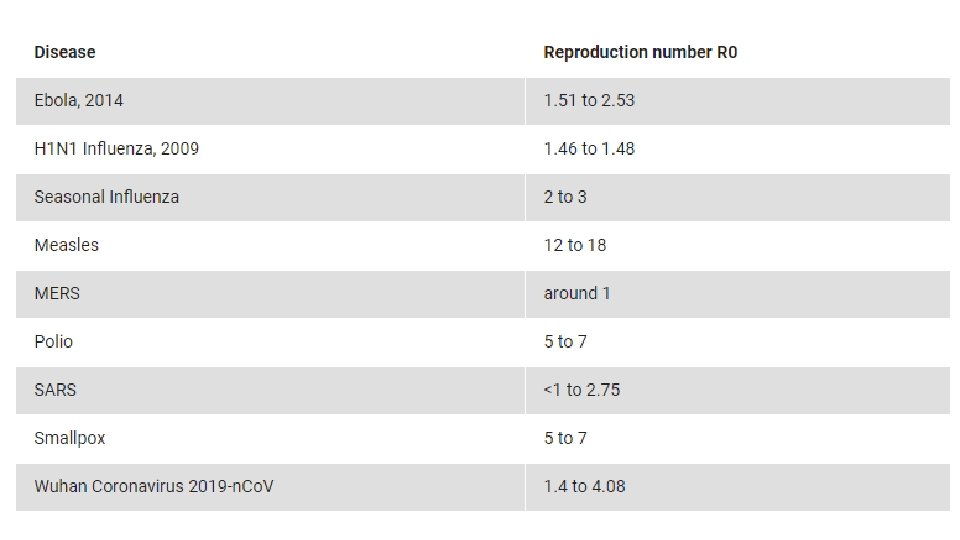Select the around 1 value

pyautogui.click(x=577, y=293)
